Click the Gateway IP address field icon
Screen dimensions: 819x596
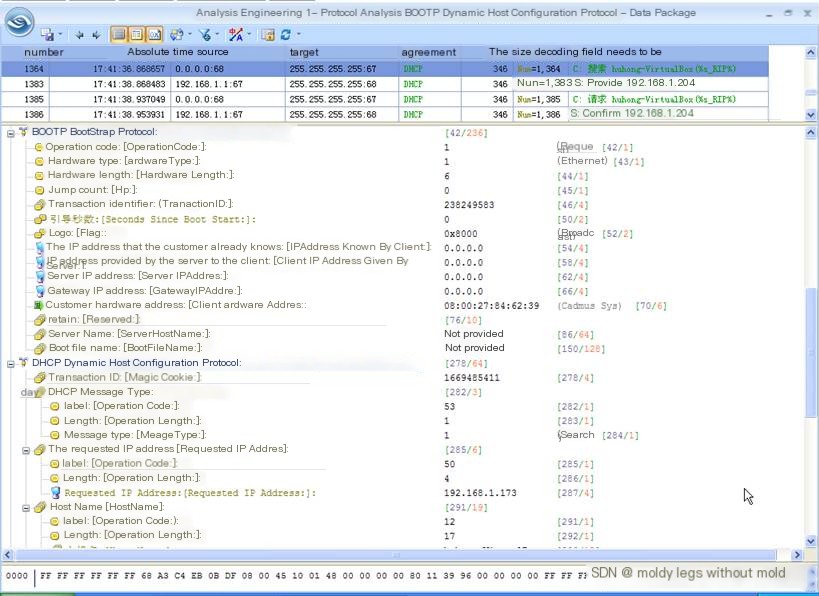tap(40, 291)
